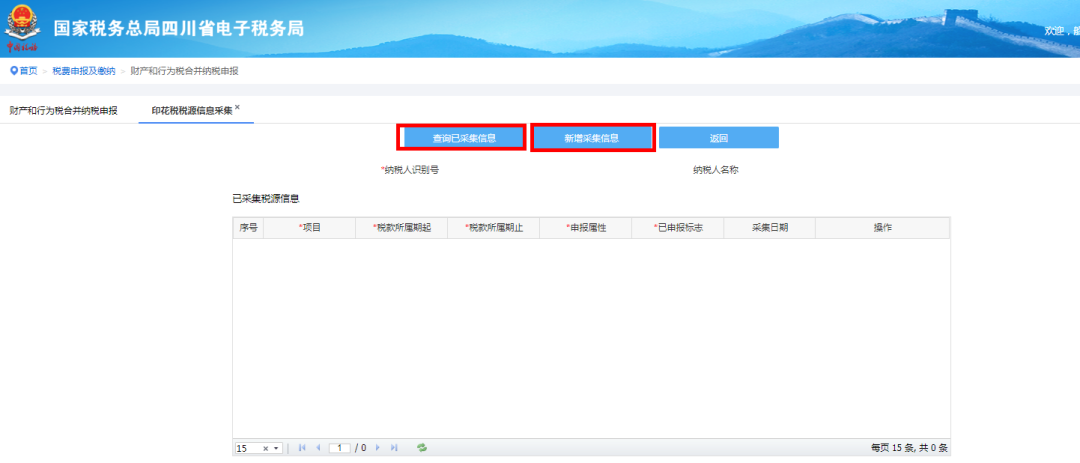Viewport: 1080px width, 463px height.
Task: Click the 国家税务总局四川省电子税务局 title
Action: (179, 29)
